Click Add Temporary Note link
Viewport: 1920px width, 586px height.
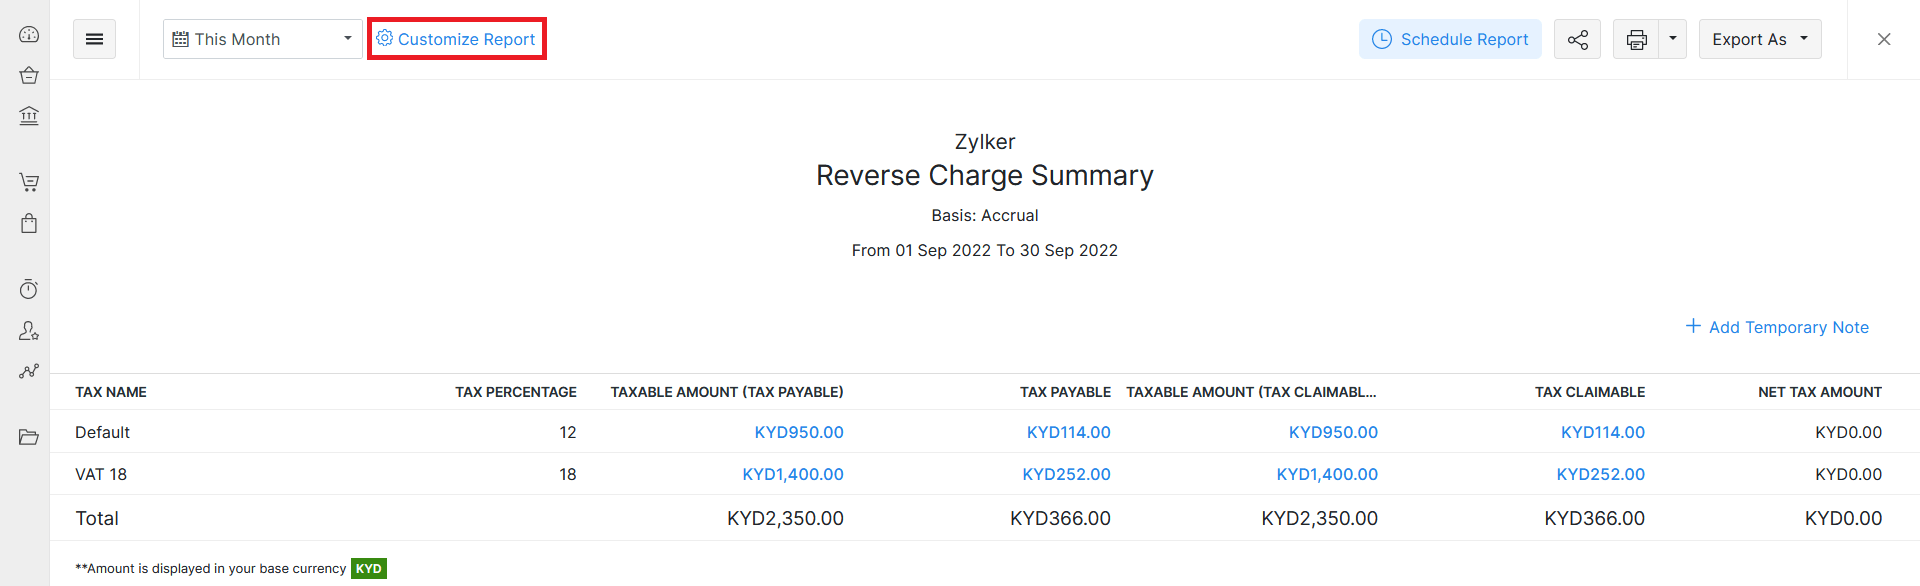click(1777, 327)
